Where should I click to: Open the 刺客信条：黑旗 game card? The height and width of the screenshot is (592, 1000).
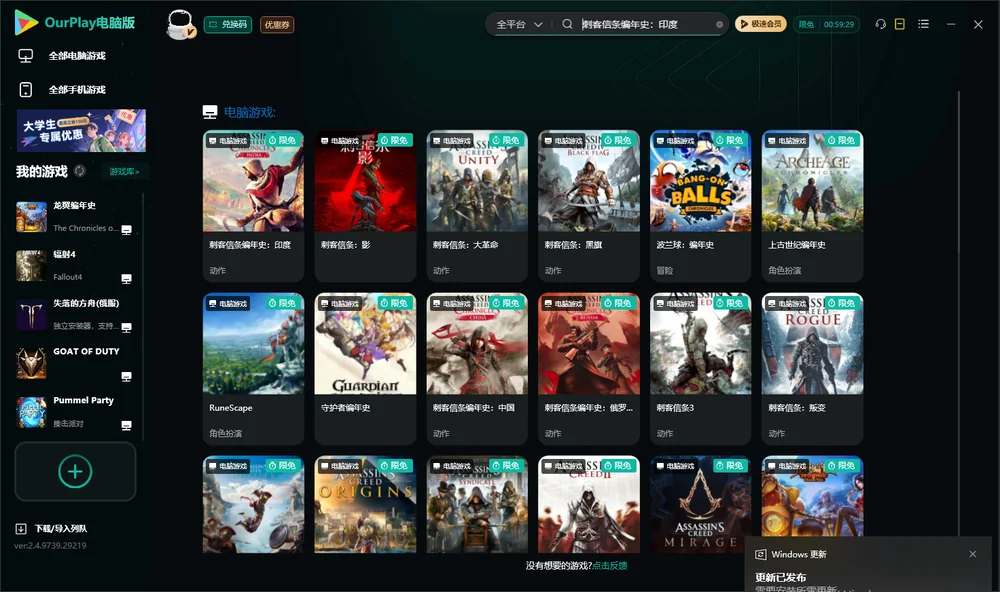(x=589, y=205)
